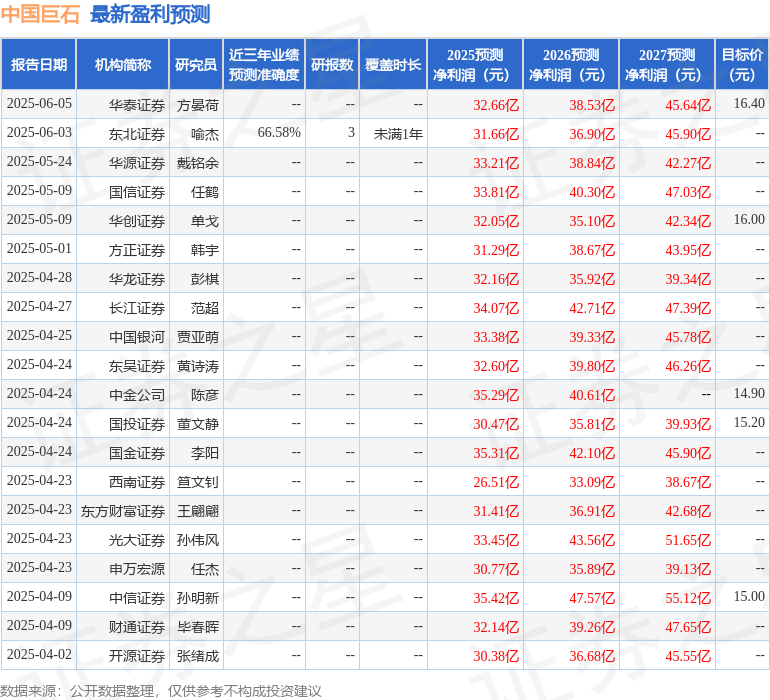Select the 机构简称 column header
This screenshot has height=700, width=770.
[x=123, y=65]
